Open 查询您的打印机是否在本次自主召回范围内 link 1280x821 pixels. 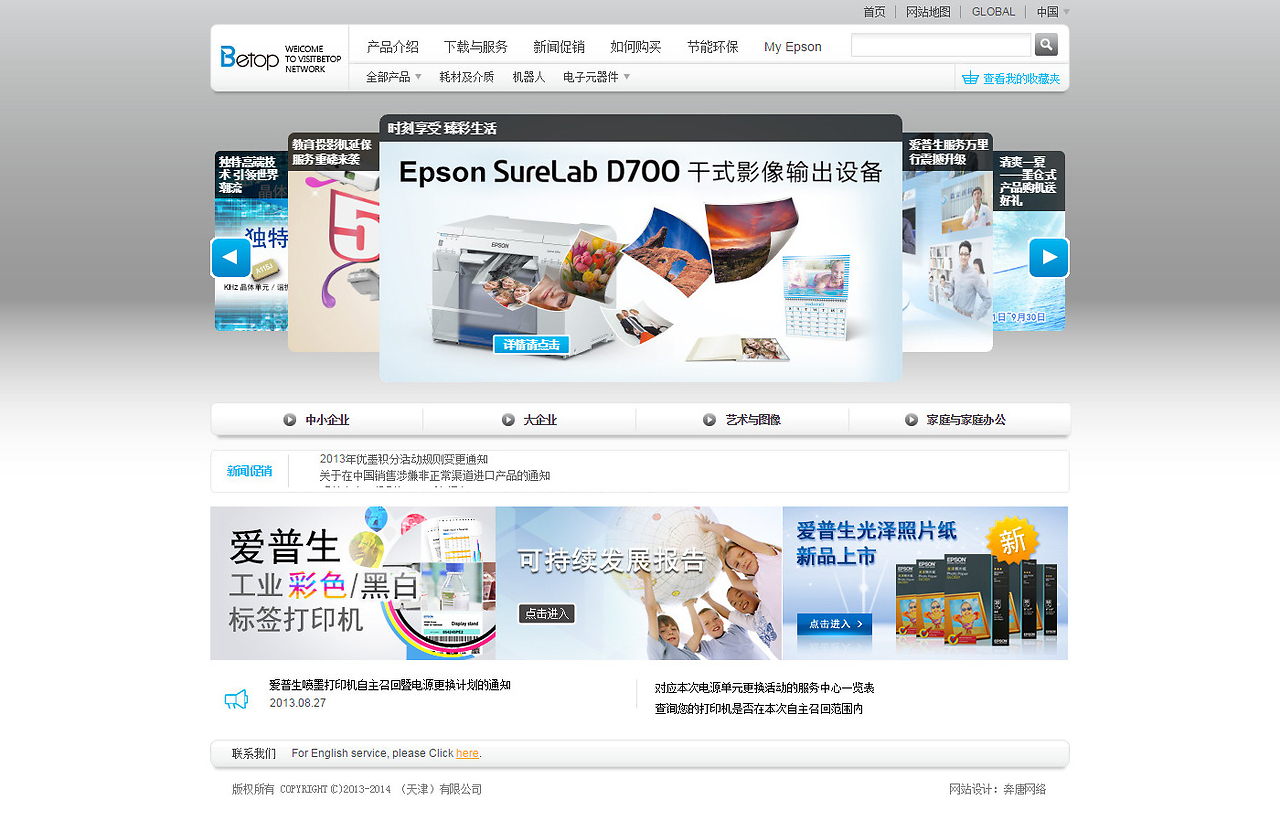[x=759, y=709]
